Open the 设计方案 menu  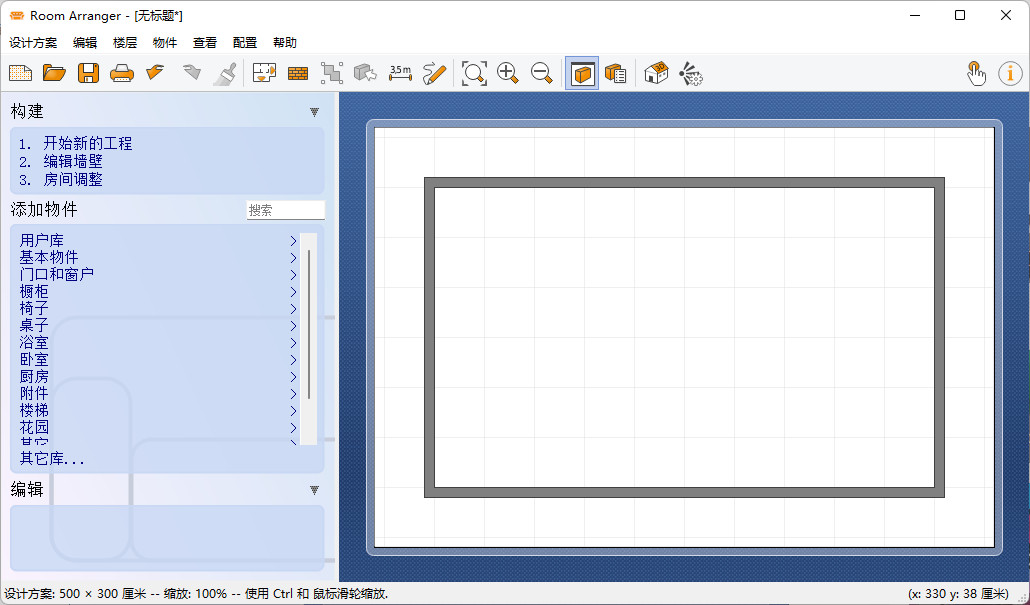tap(33, 43)
